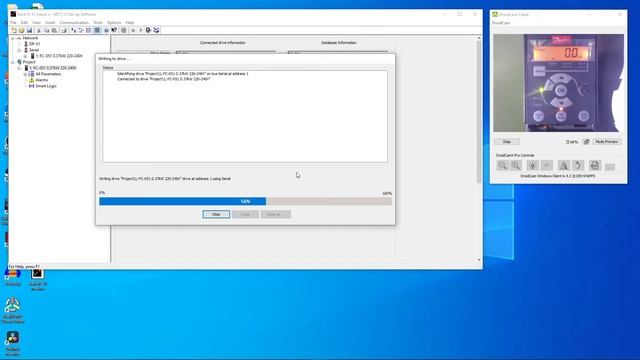Open the View menu
640x360 pixels.
tap(36, 22)
